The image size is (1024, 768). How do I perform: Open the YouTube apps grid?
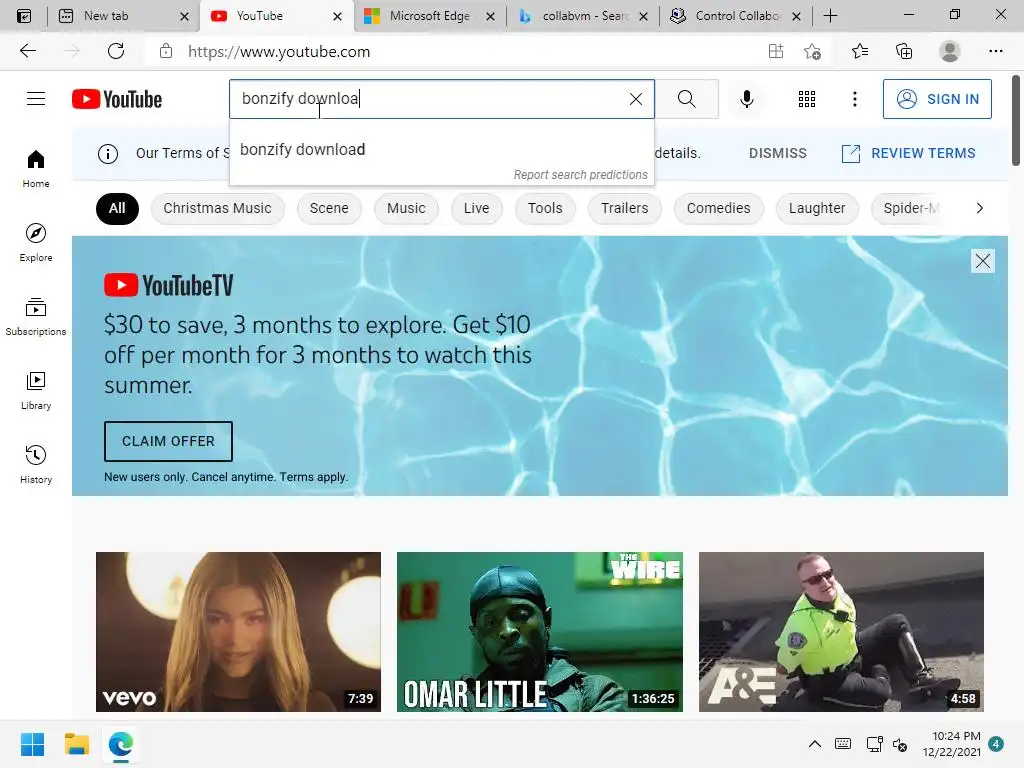click(x=807, y=99)
